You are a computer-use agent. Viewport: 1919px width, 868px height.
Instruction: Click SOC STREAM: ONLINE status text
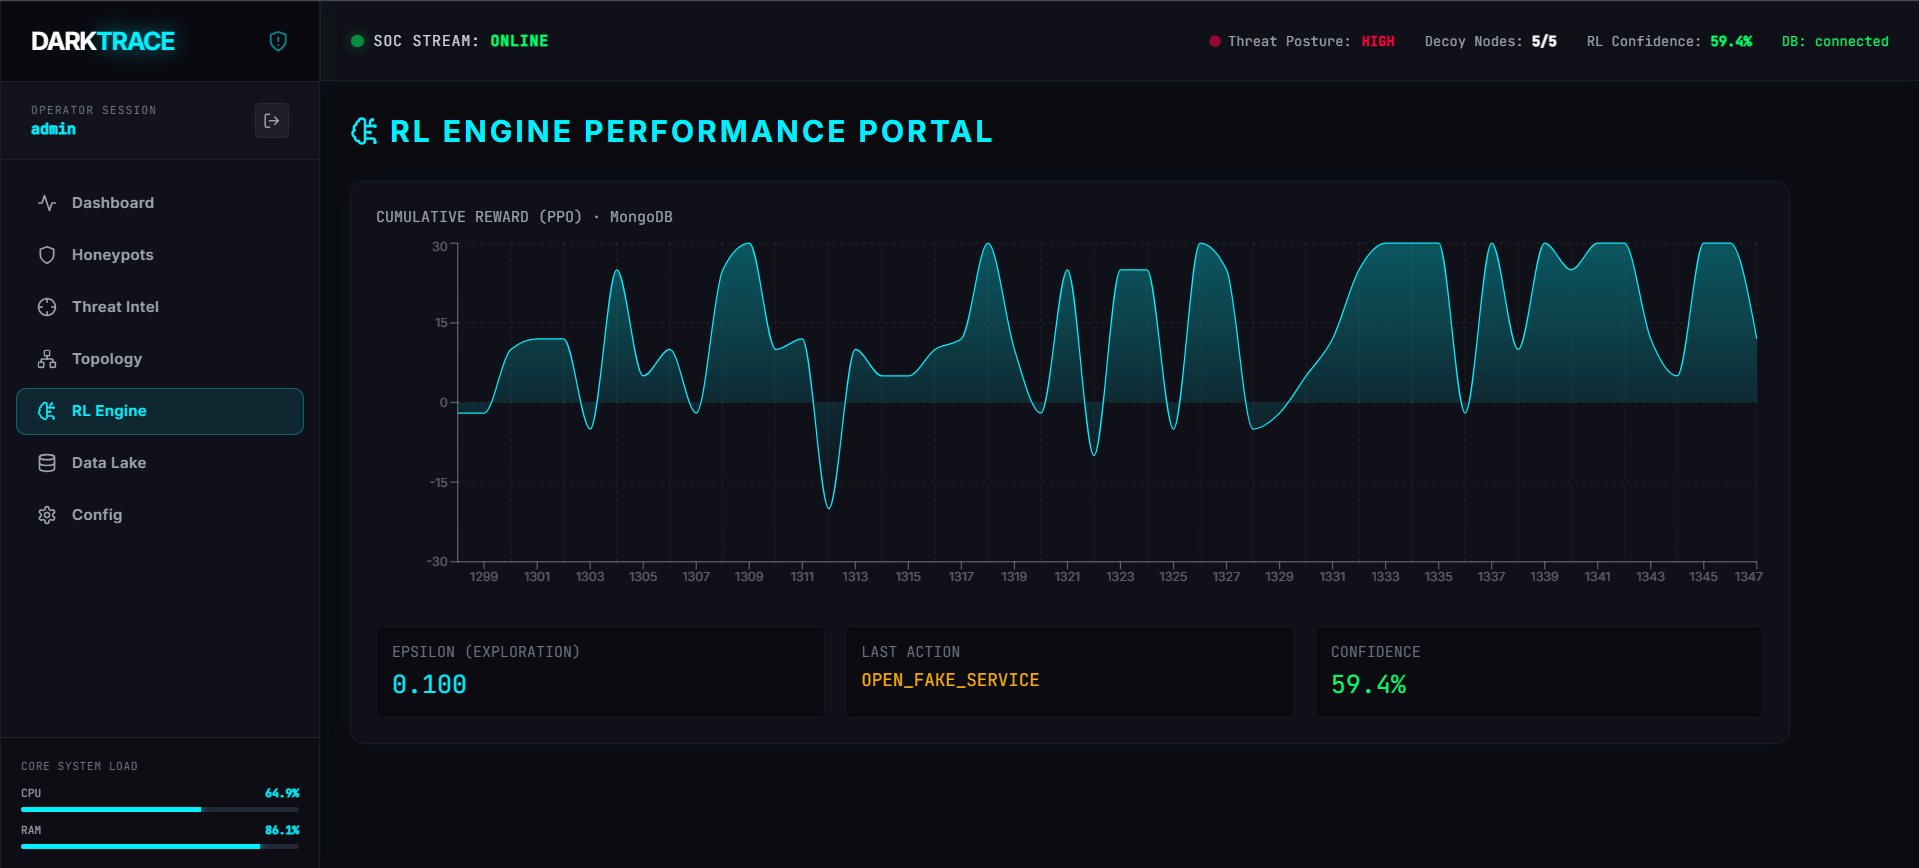(x=461, y=41)
